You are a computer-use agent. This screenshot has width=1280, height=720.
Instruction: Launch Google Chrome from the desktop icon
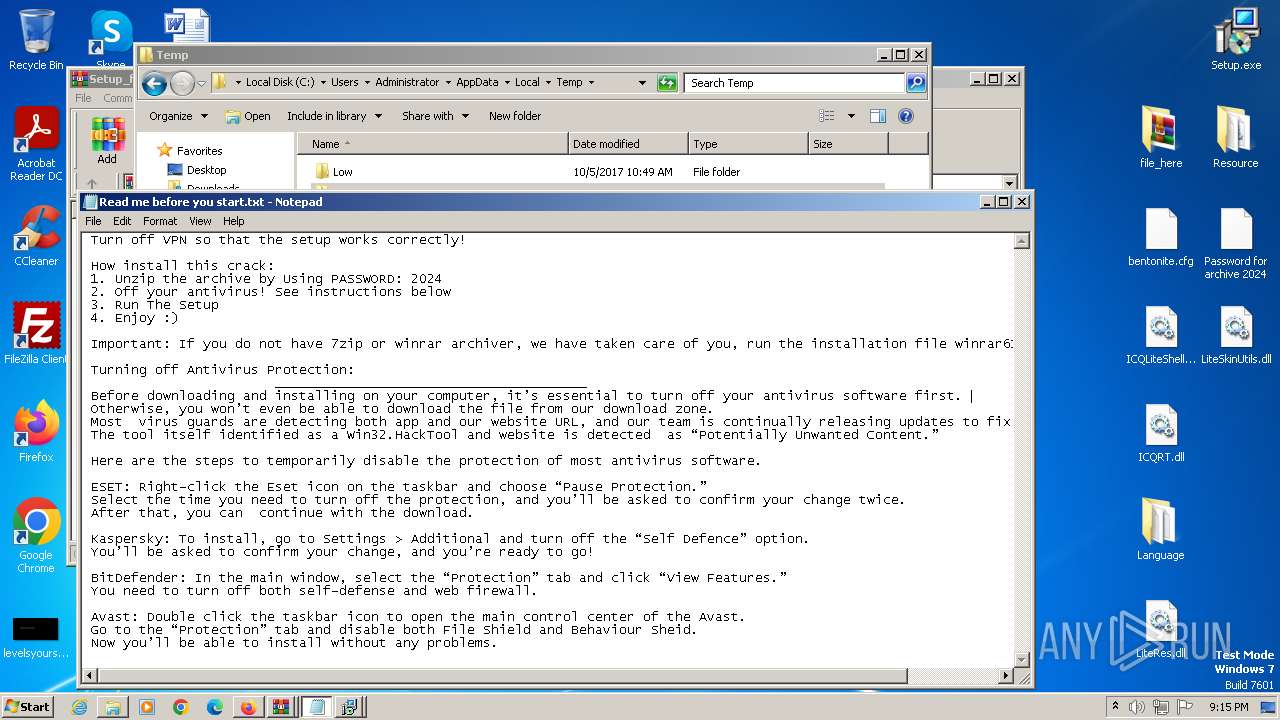coord(36,536)
